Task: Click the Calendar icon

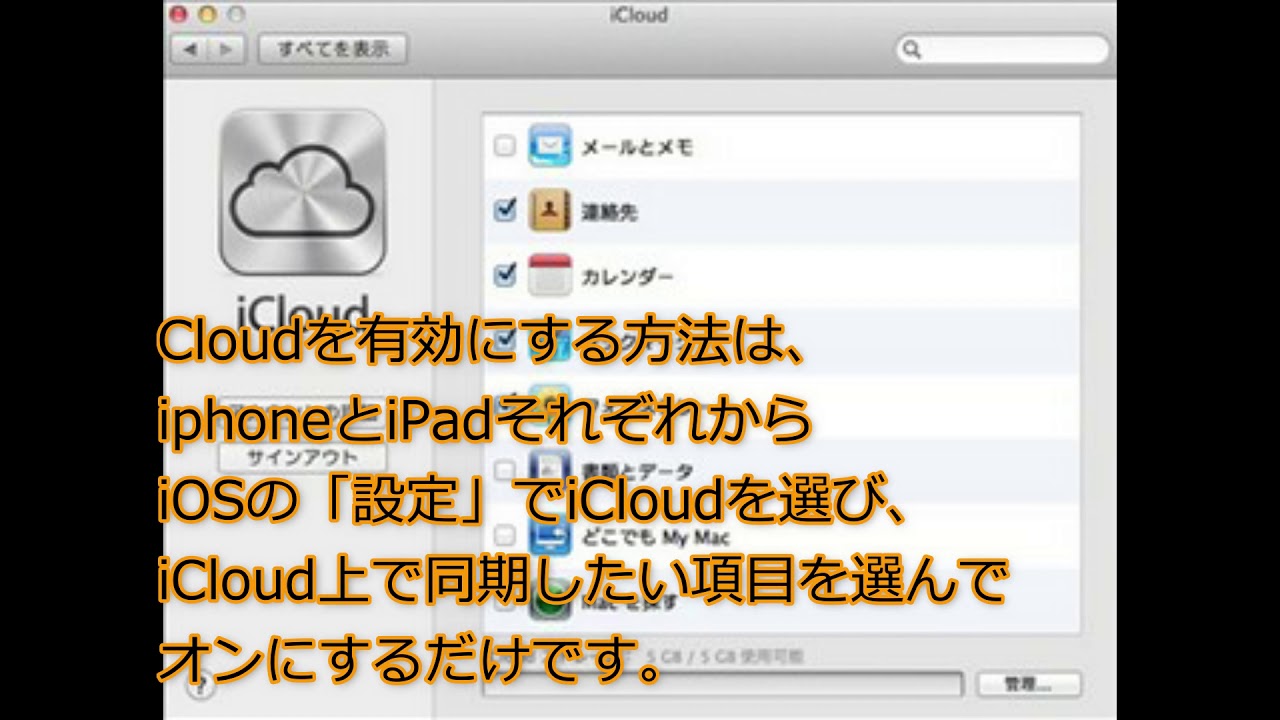Action: [549, 275]
